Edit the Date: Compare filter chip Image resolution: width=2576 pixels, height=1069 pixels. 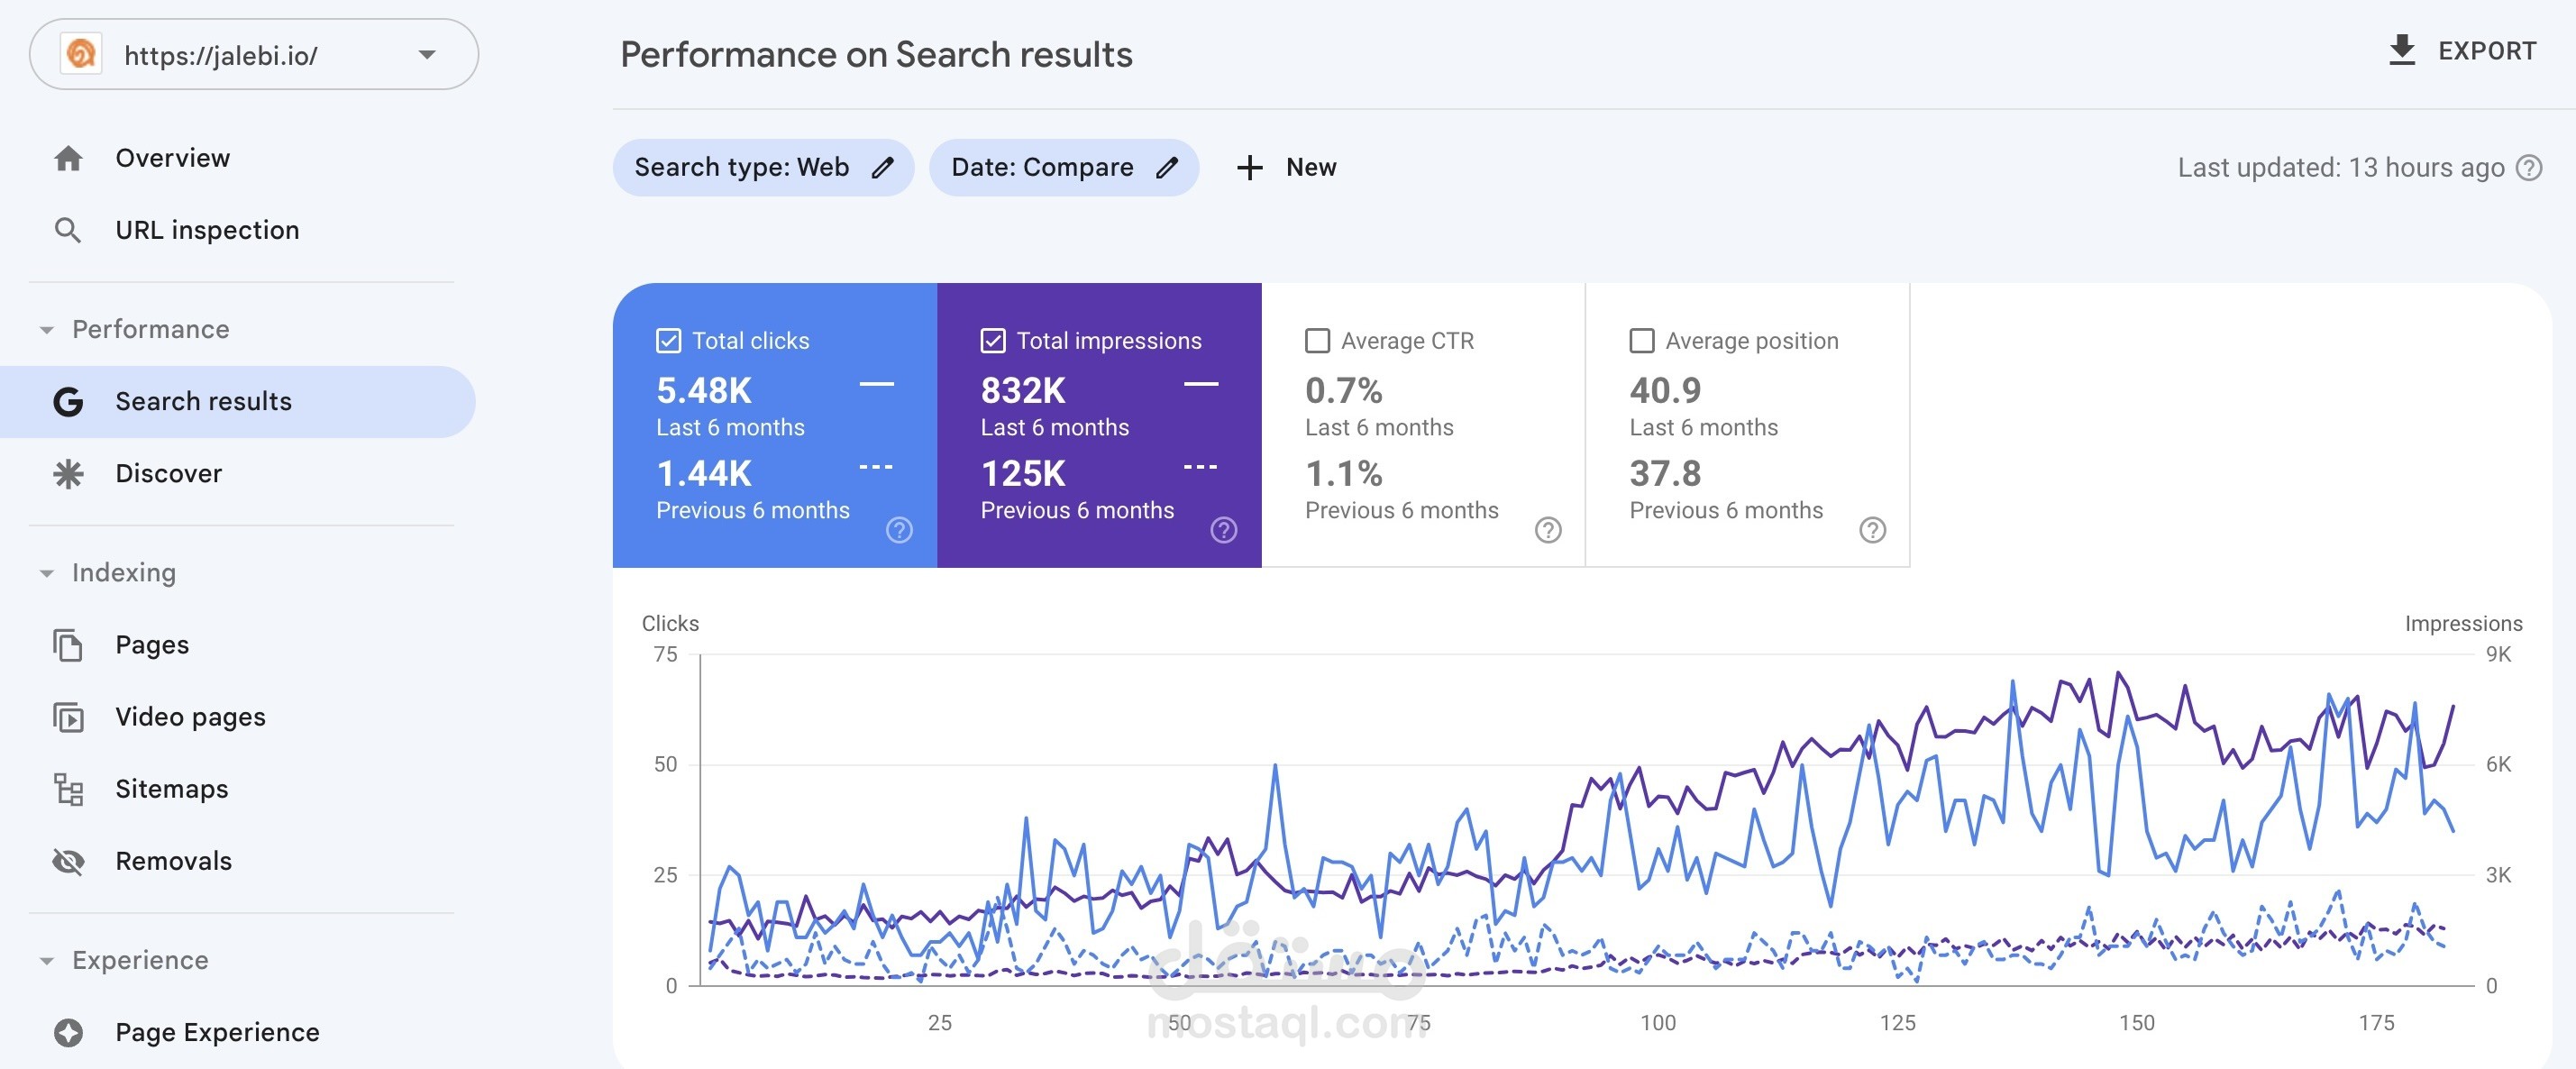tap(1064, 168)
